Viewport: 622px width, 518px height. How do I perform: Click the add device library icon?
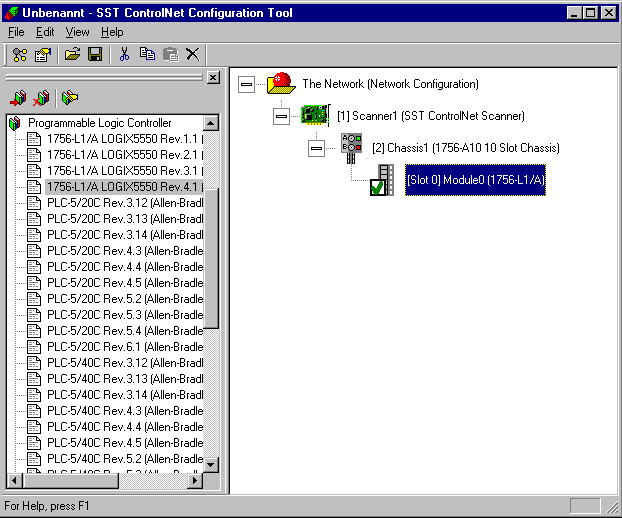(18, 98)
